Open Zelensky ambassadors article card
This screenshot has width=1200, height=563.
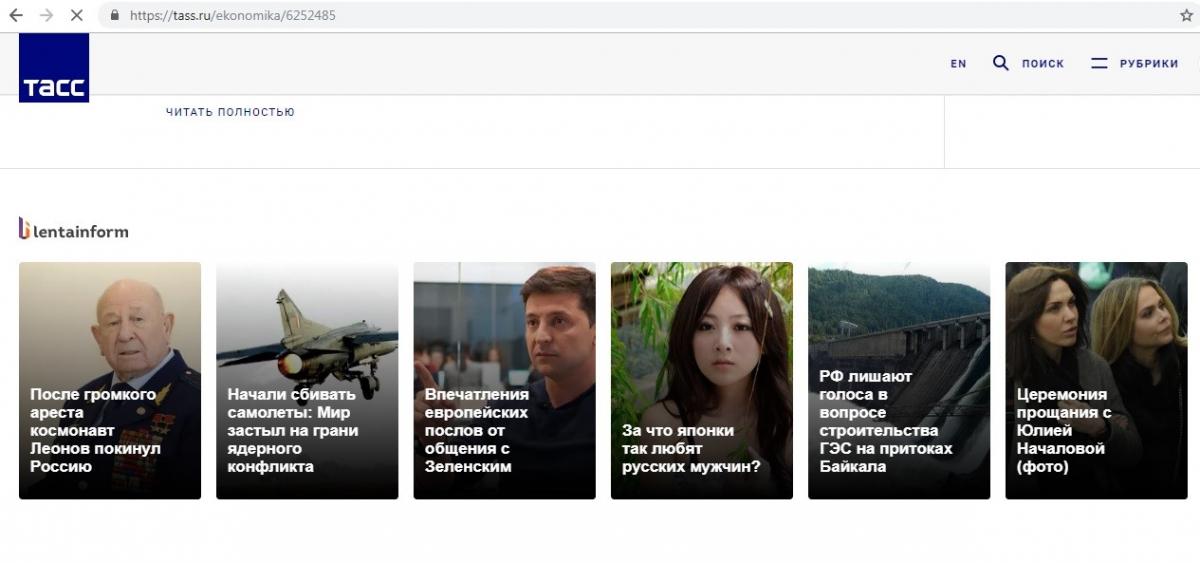pos(504,380)
